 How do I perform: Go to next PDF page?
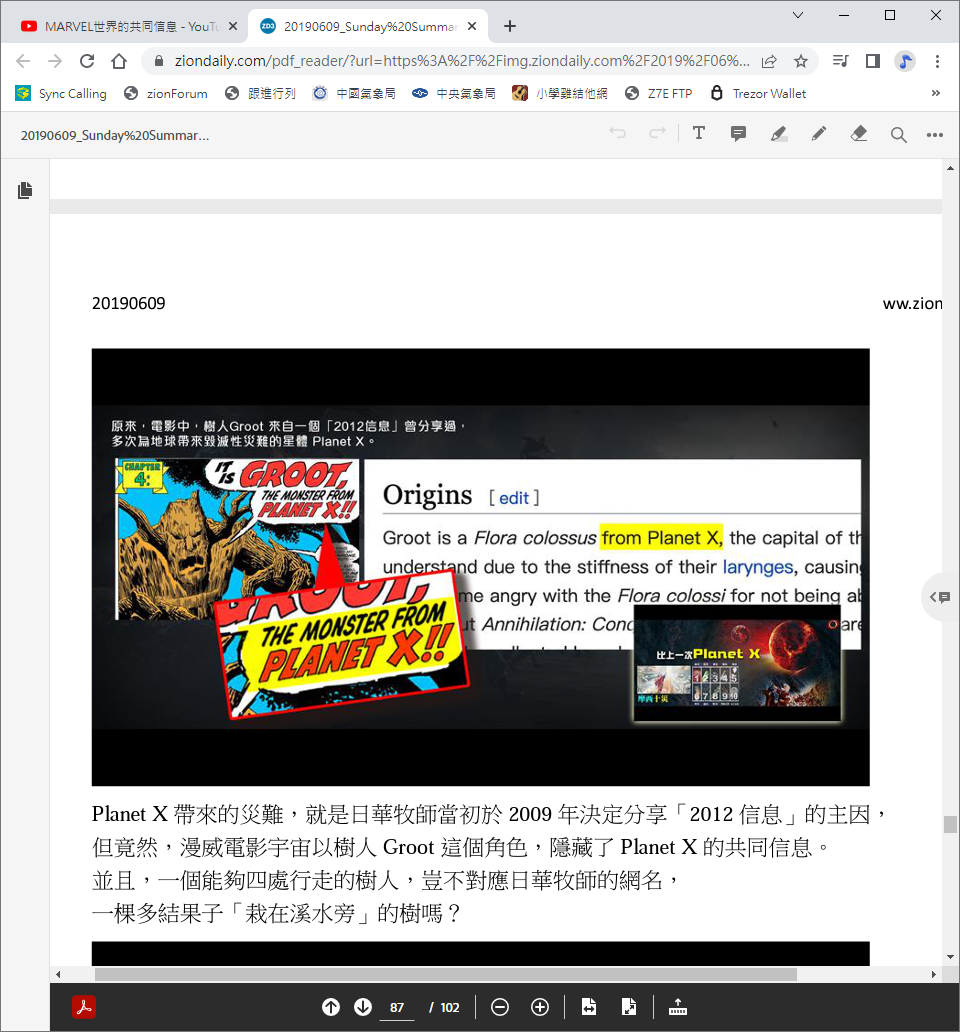tap(363, 1007)
